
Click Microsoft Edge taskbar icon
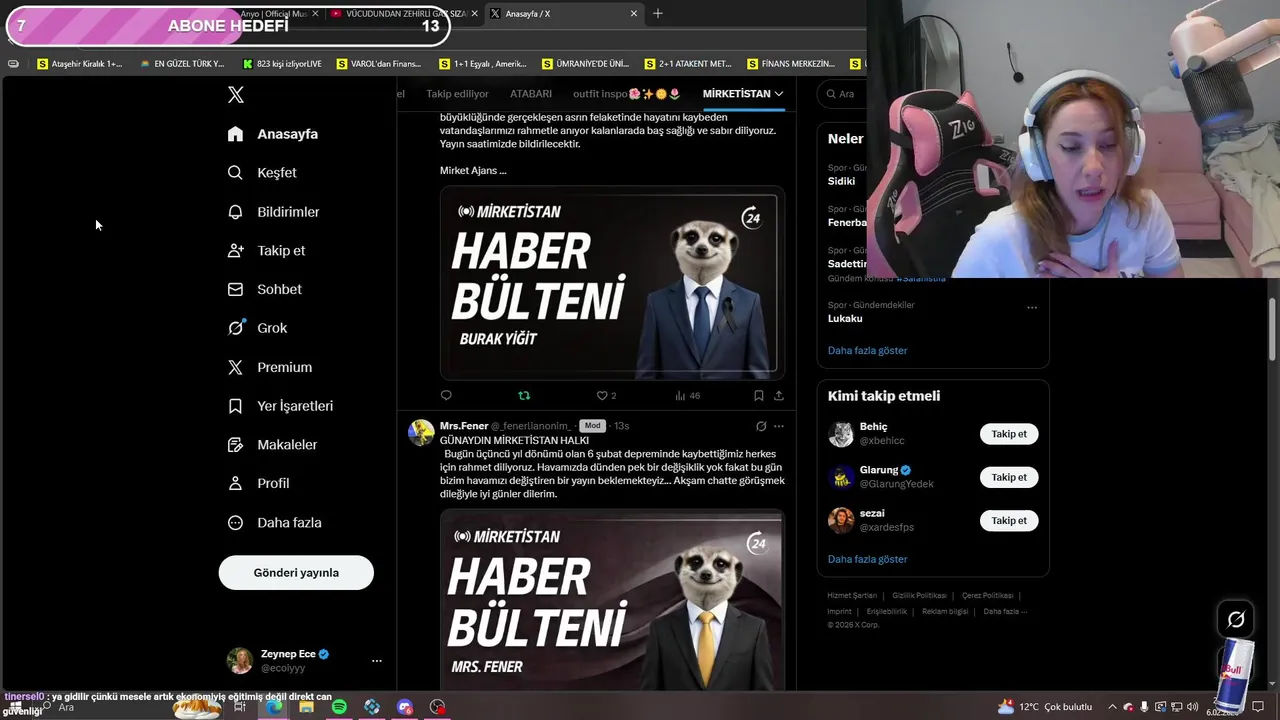[273, 707]
